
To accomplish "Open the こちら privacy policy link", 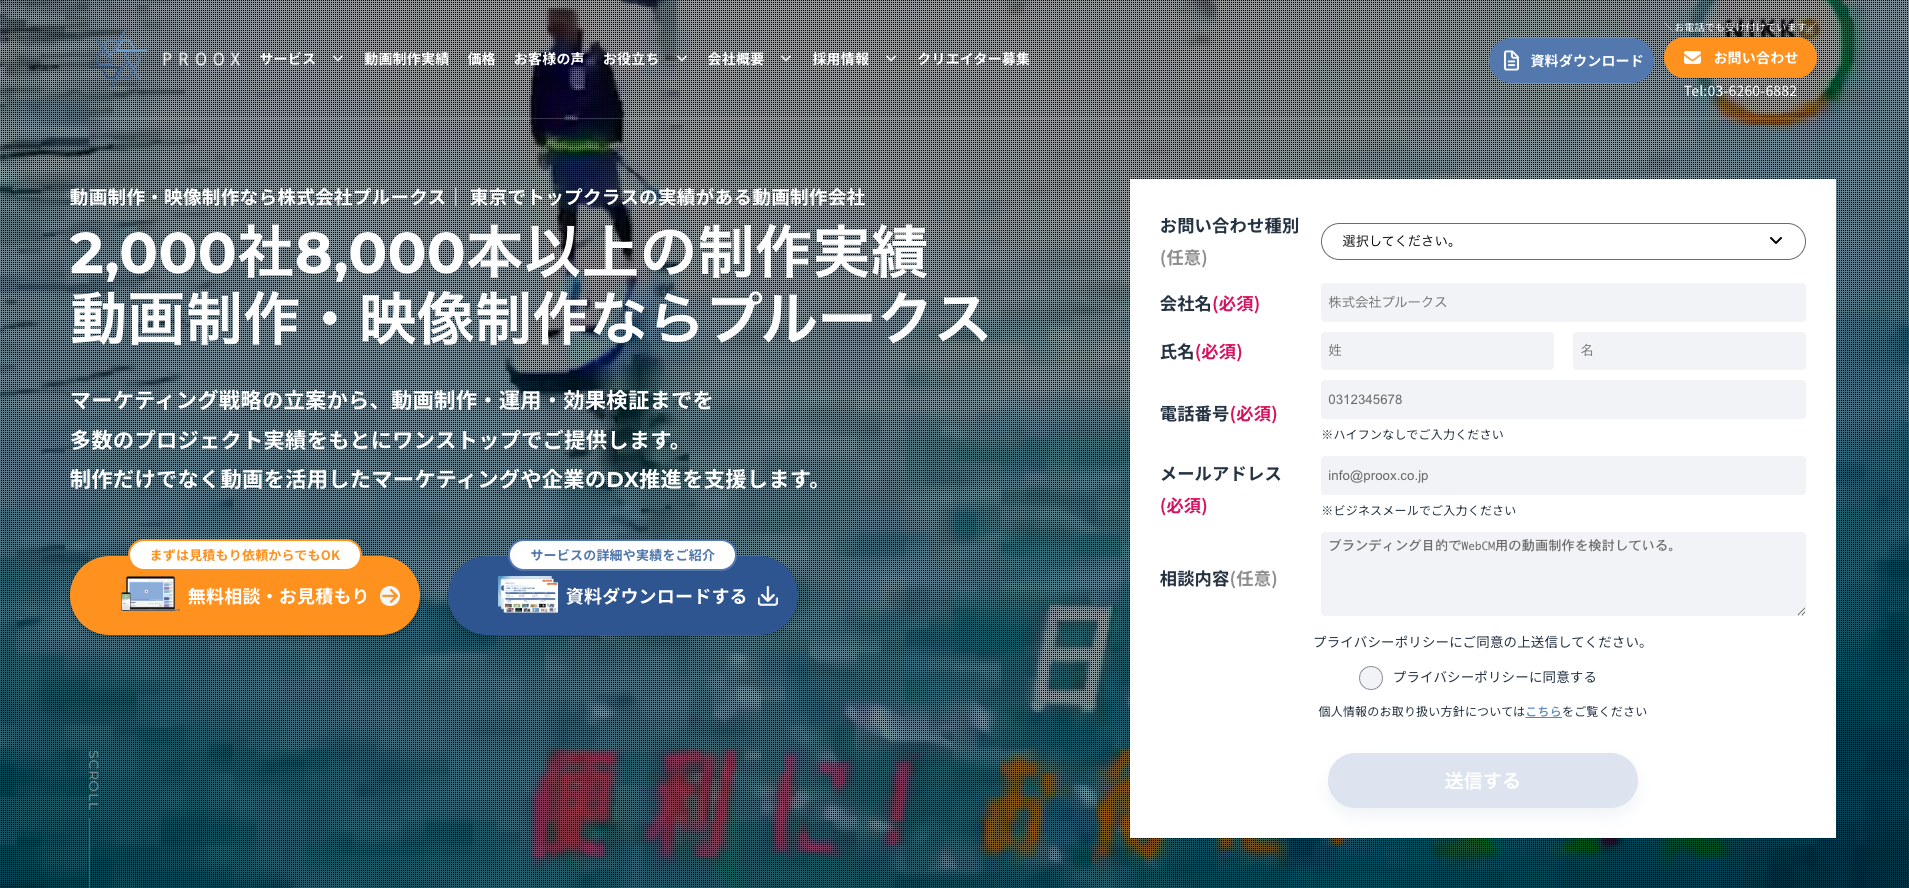I will click(x=1543, y=712).
